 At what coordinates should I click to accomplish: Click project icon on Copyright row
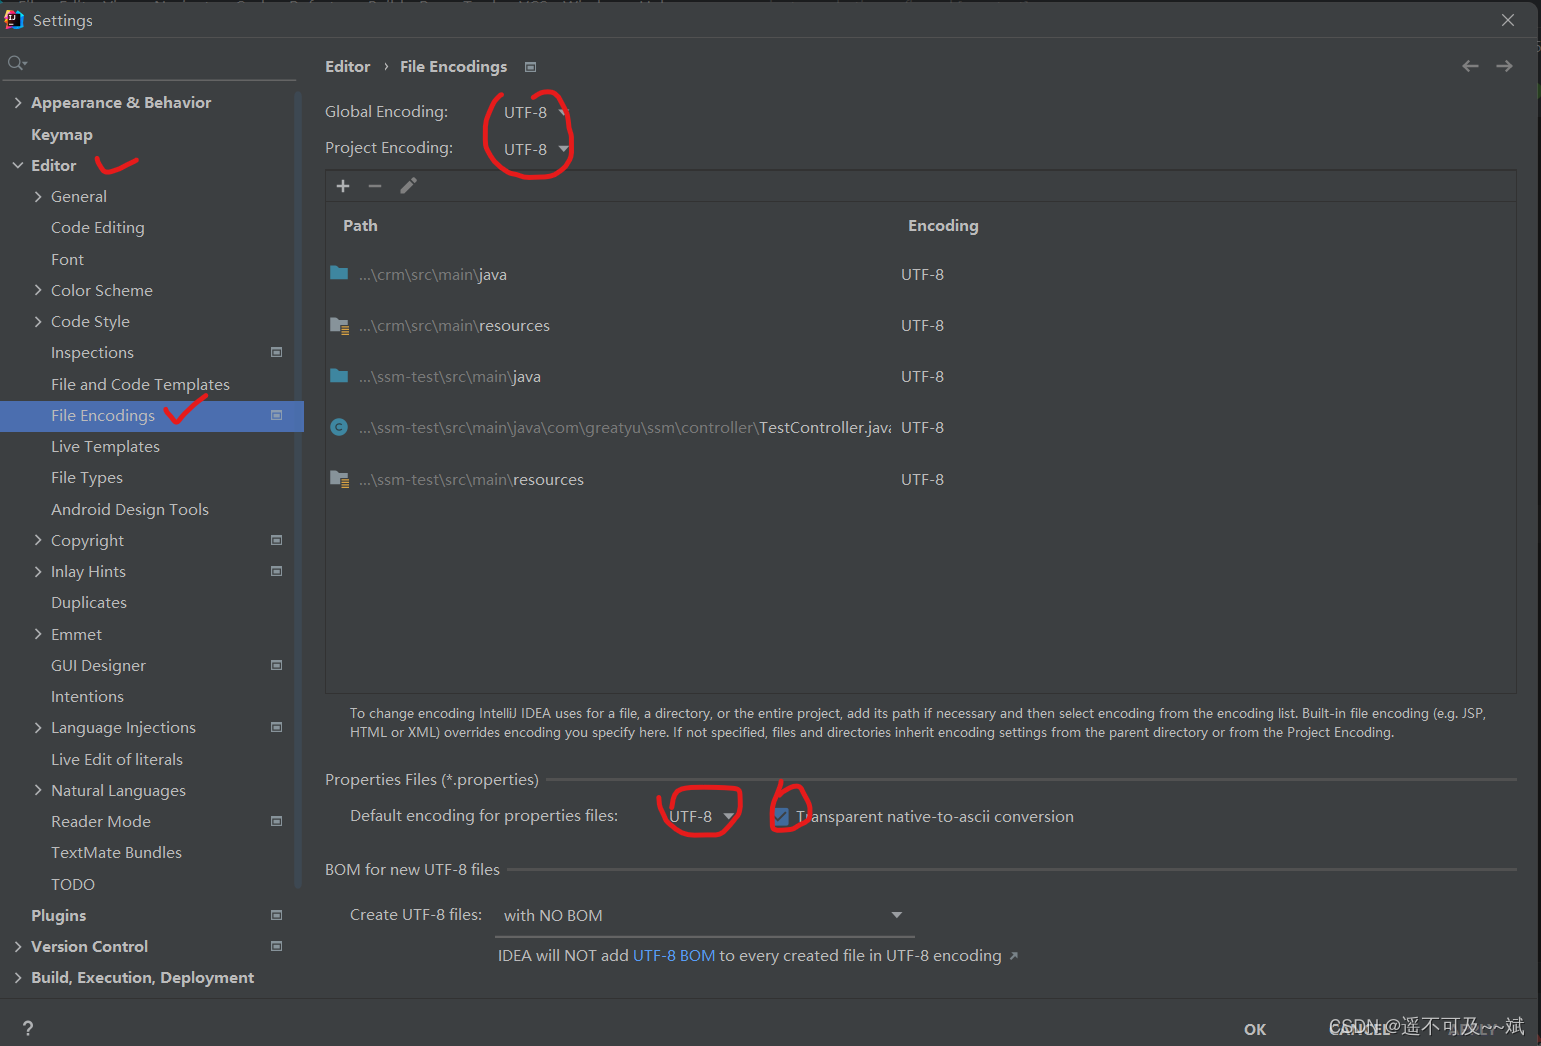277,540
